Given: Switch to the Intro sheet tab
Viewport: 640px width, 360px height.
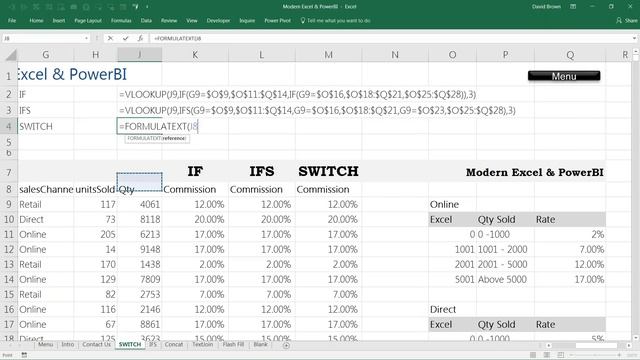Looking at the screenshot, I should 68,345.
